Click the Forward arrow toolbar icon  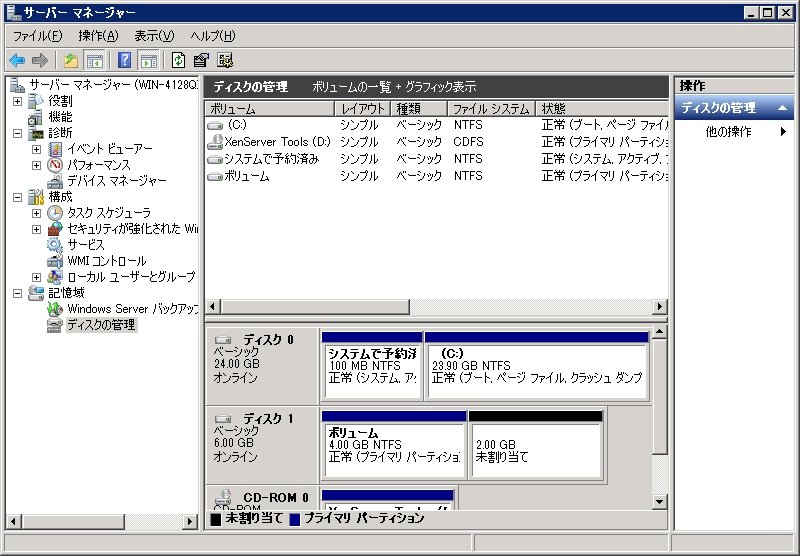[x=39, y=61]
